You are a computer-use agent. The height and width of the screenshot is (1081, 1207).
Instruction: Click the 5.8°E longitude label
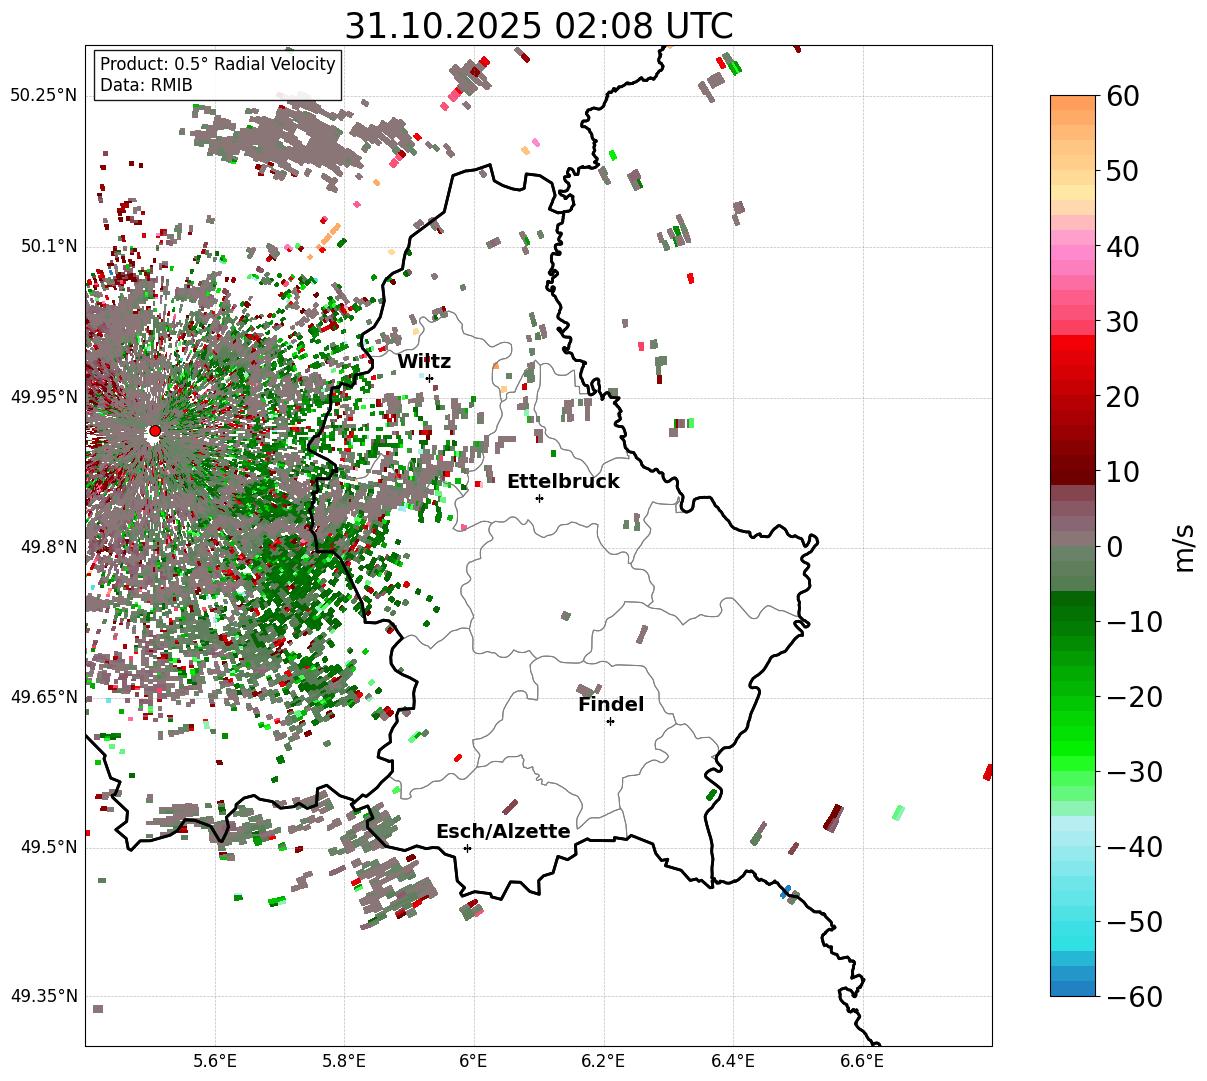click(344, 1061)
